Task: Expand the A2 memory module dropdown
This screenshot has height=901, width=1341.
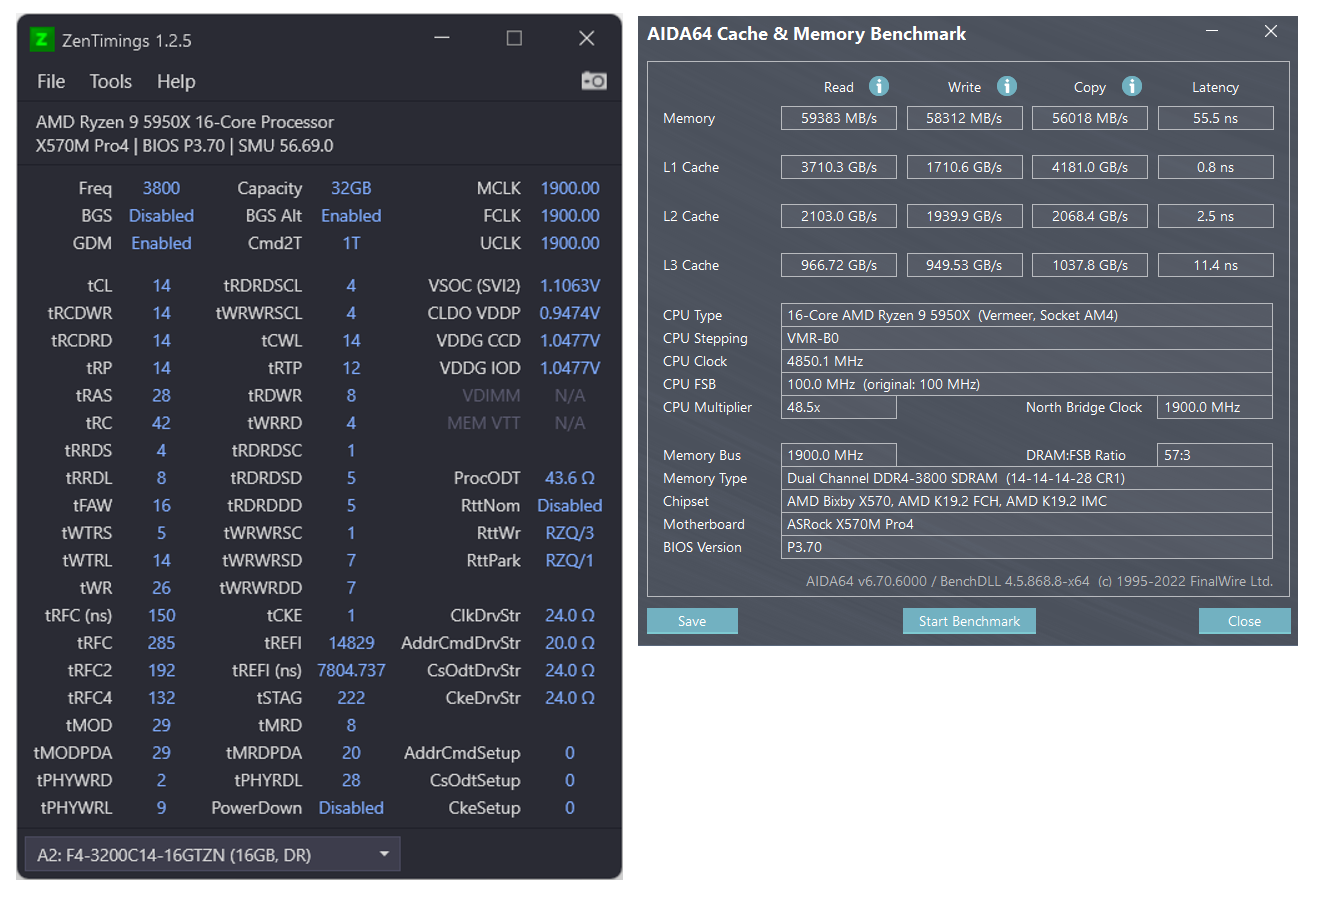Action: (212, 855)
